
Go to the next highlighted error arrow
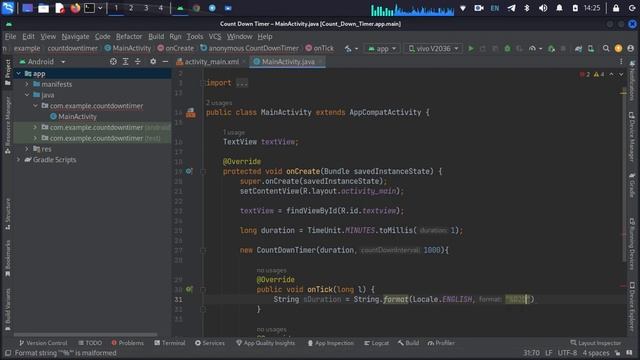point(621,74)
